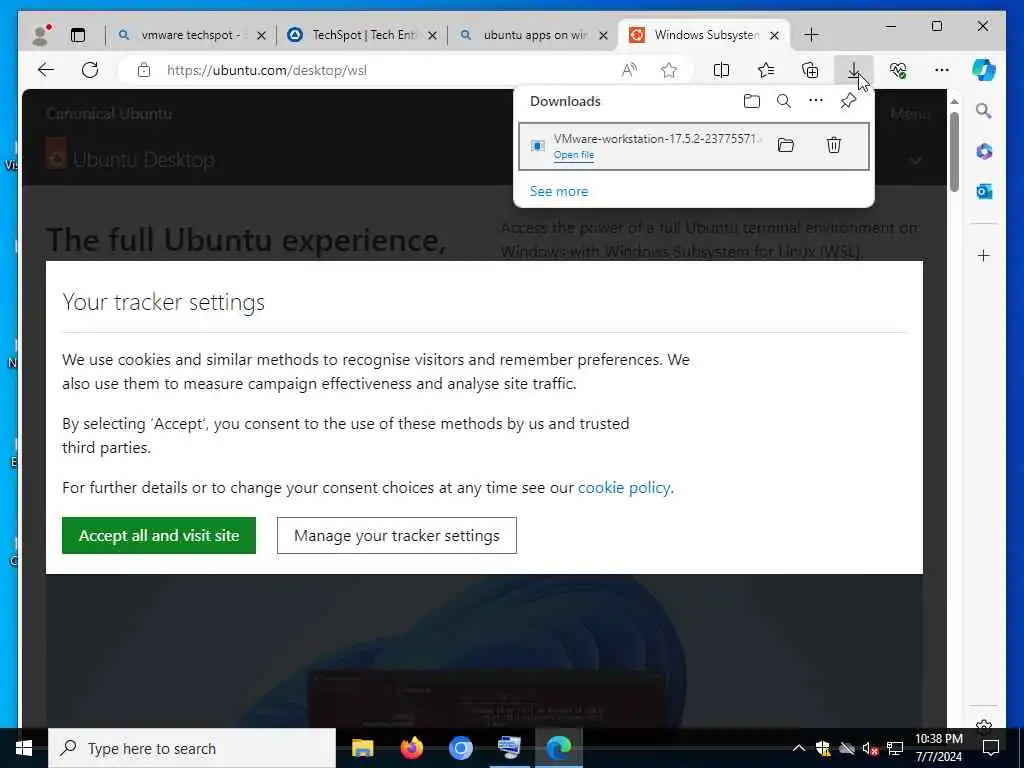The width and height of the screenshot is (1024, 768).
Task: Click the Windows Start button
Action: [24, 748]
